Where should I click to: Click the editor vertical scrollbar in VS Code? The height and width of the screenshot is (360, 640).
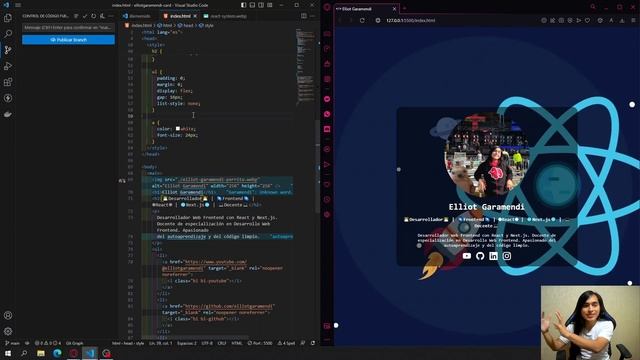[317, 167]
